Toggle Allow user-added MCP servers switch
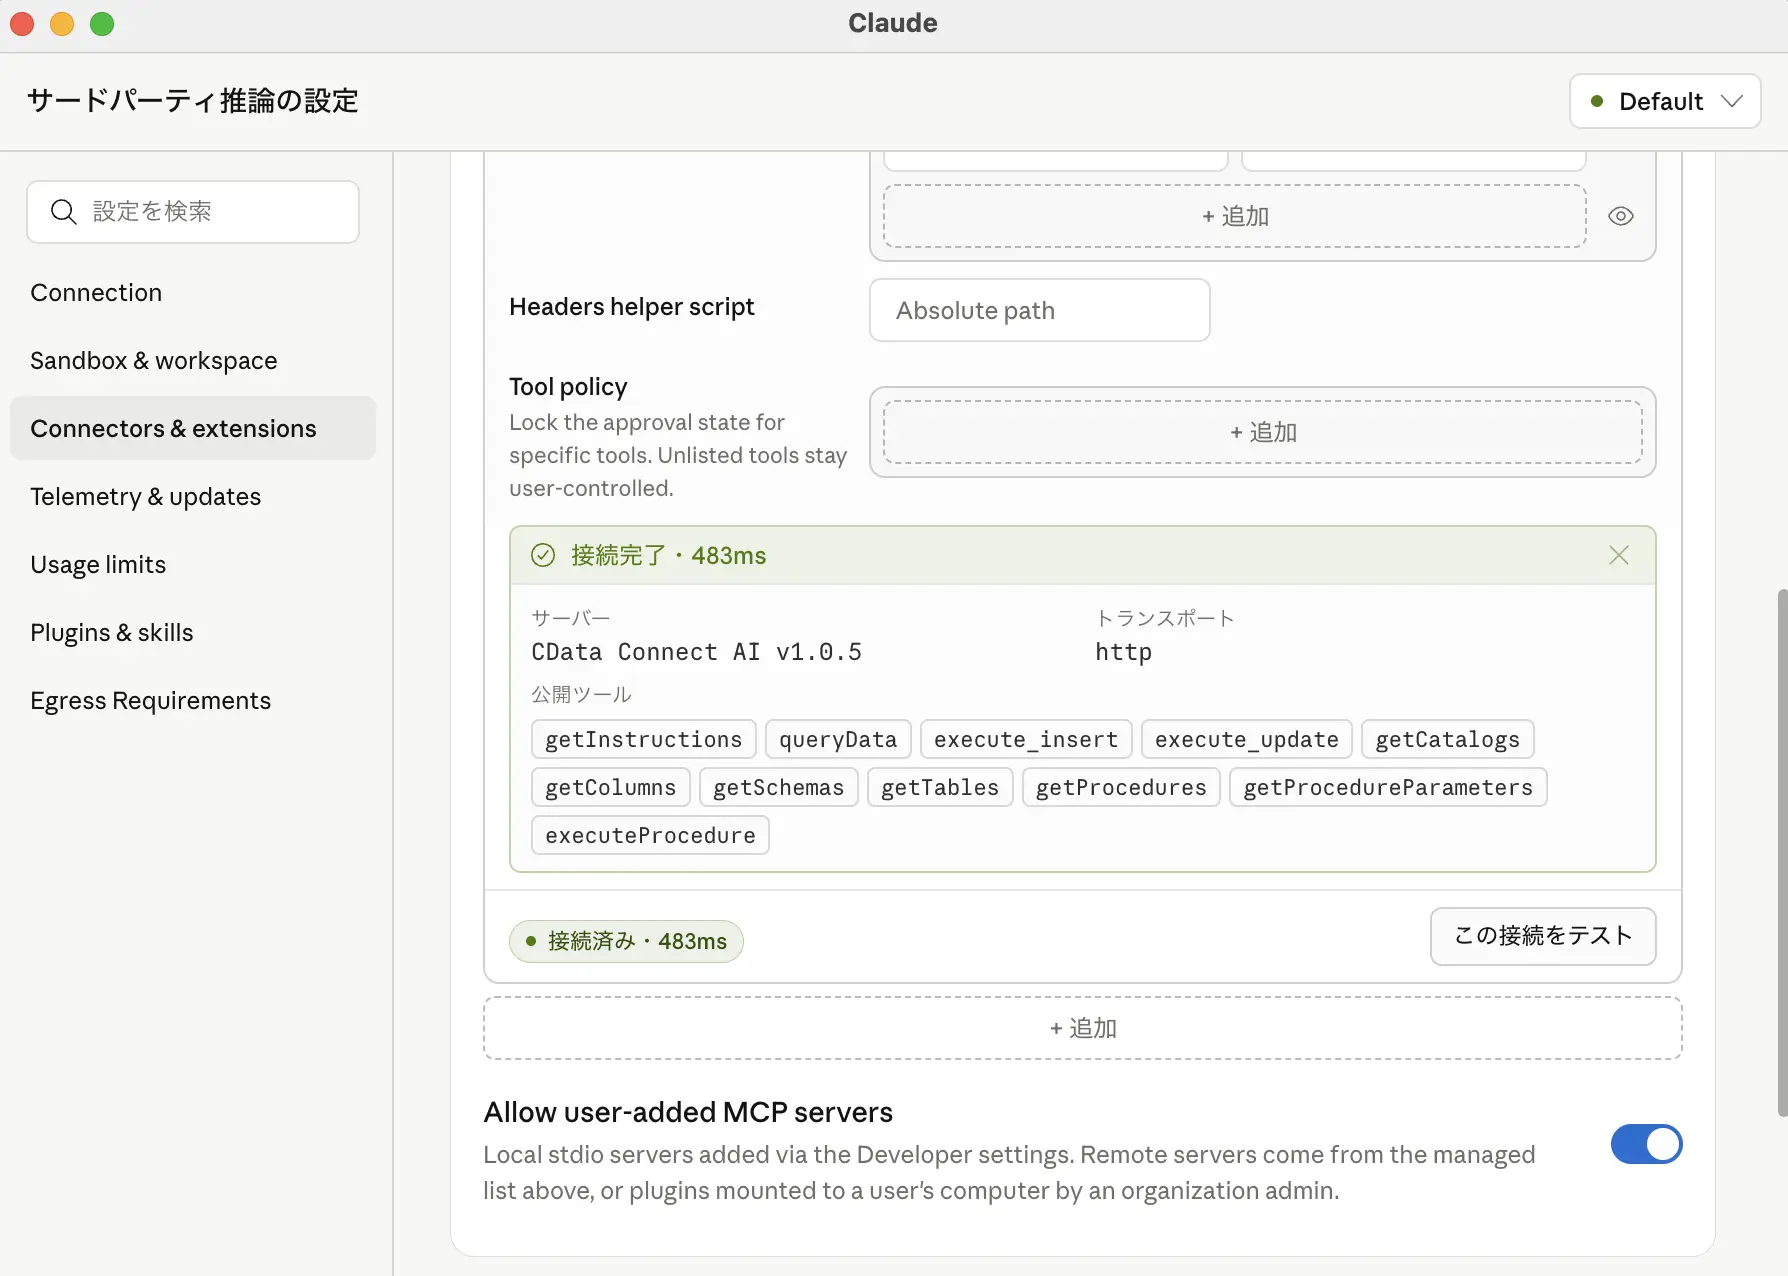Screen dimensions: 1788x1276 coord(1646,1144)
